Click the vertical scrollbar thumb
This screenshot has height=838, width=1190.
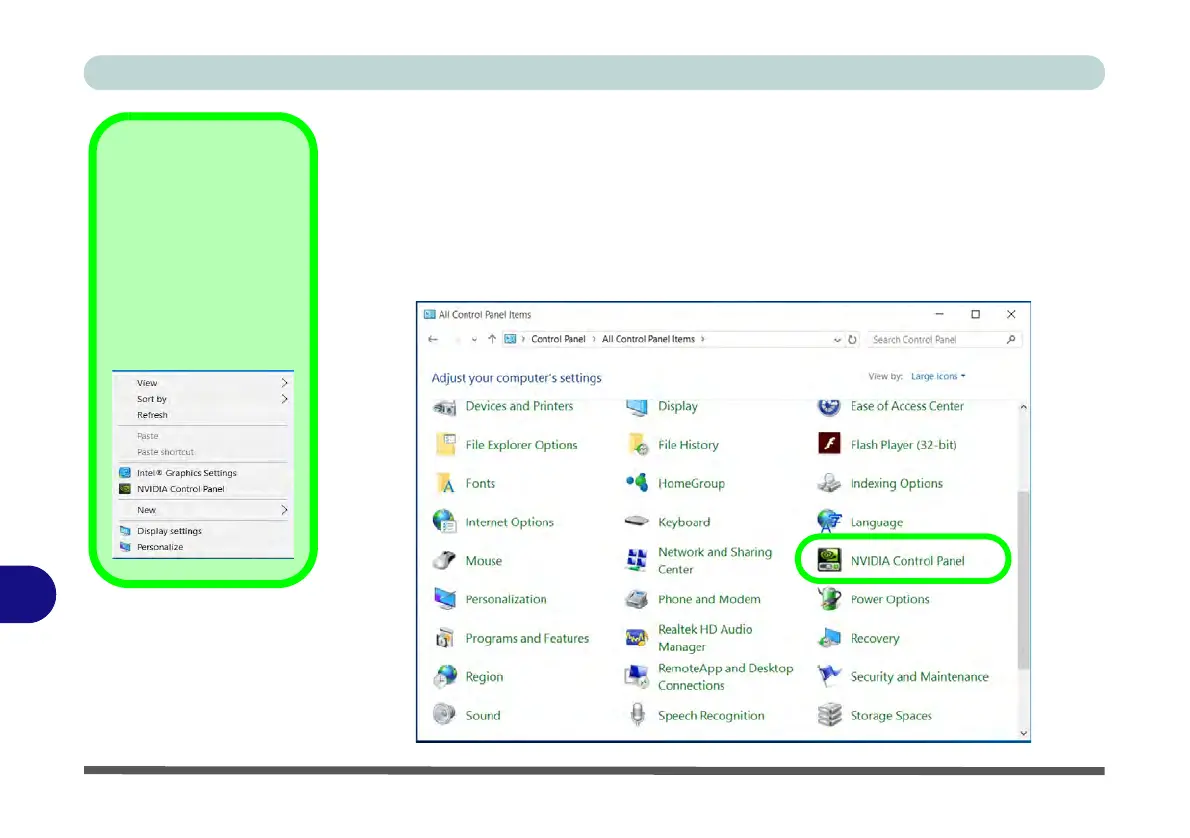(1023, 580)
